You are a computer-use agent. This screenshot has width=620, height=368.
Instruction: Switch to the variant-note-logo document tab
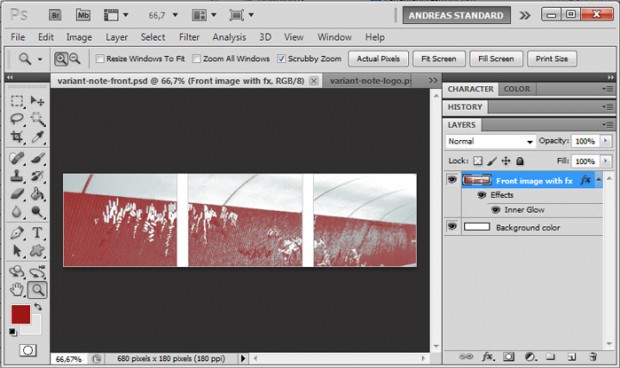coord(370,81)
